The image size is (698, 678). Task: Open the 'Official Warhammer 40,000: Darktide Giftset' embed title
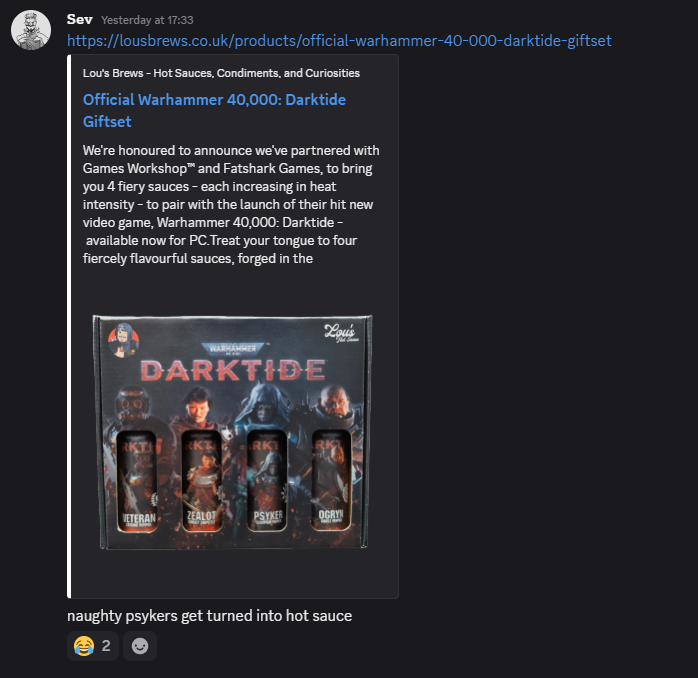click(x=214, y=110)
